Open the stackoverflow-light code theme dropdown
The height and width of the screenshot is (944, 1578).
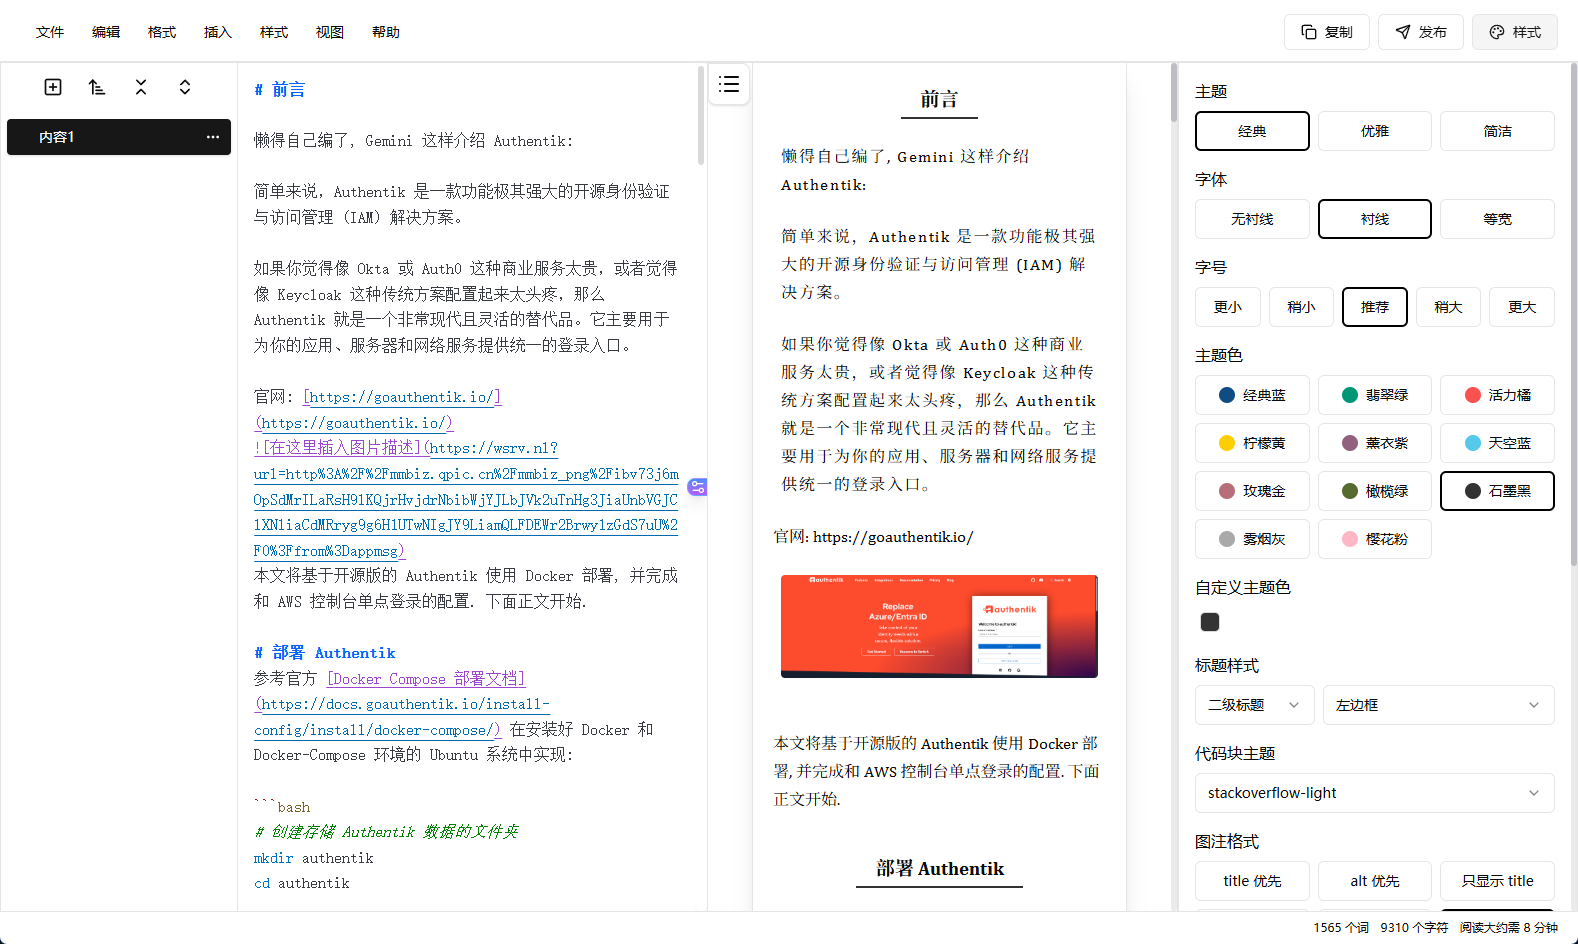click(x=1375, y=793)
